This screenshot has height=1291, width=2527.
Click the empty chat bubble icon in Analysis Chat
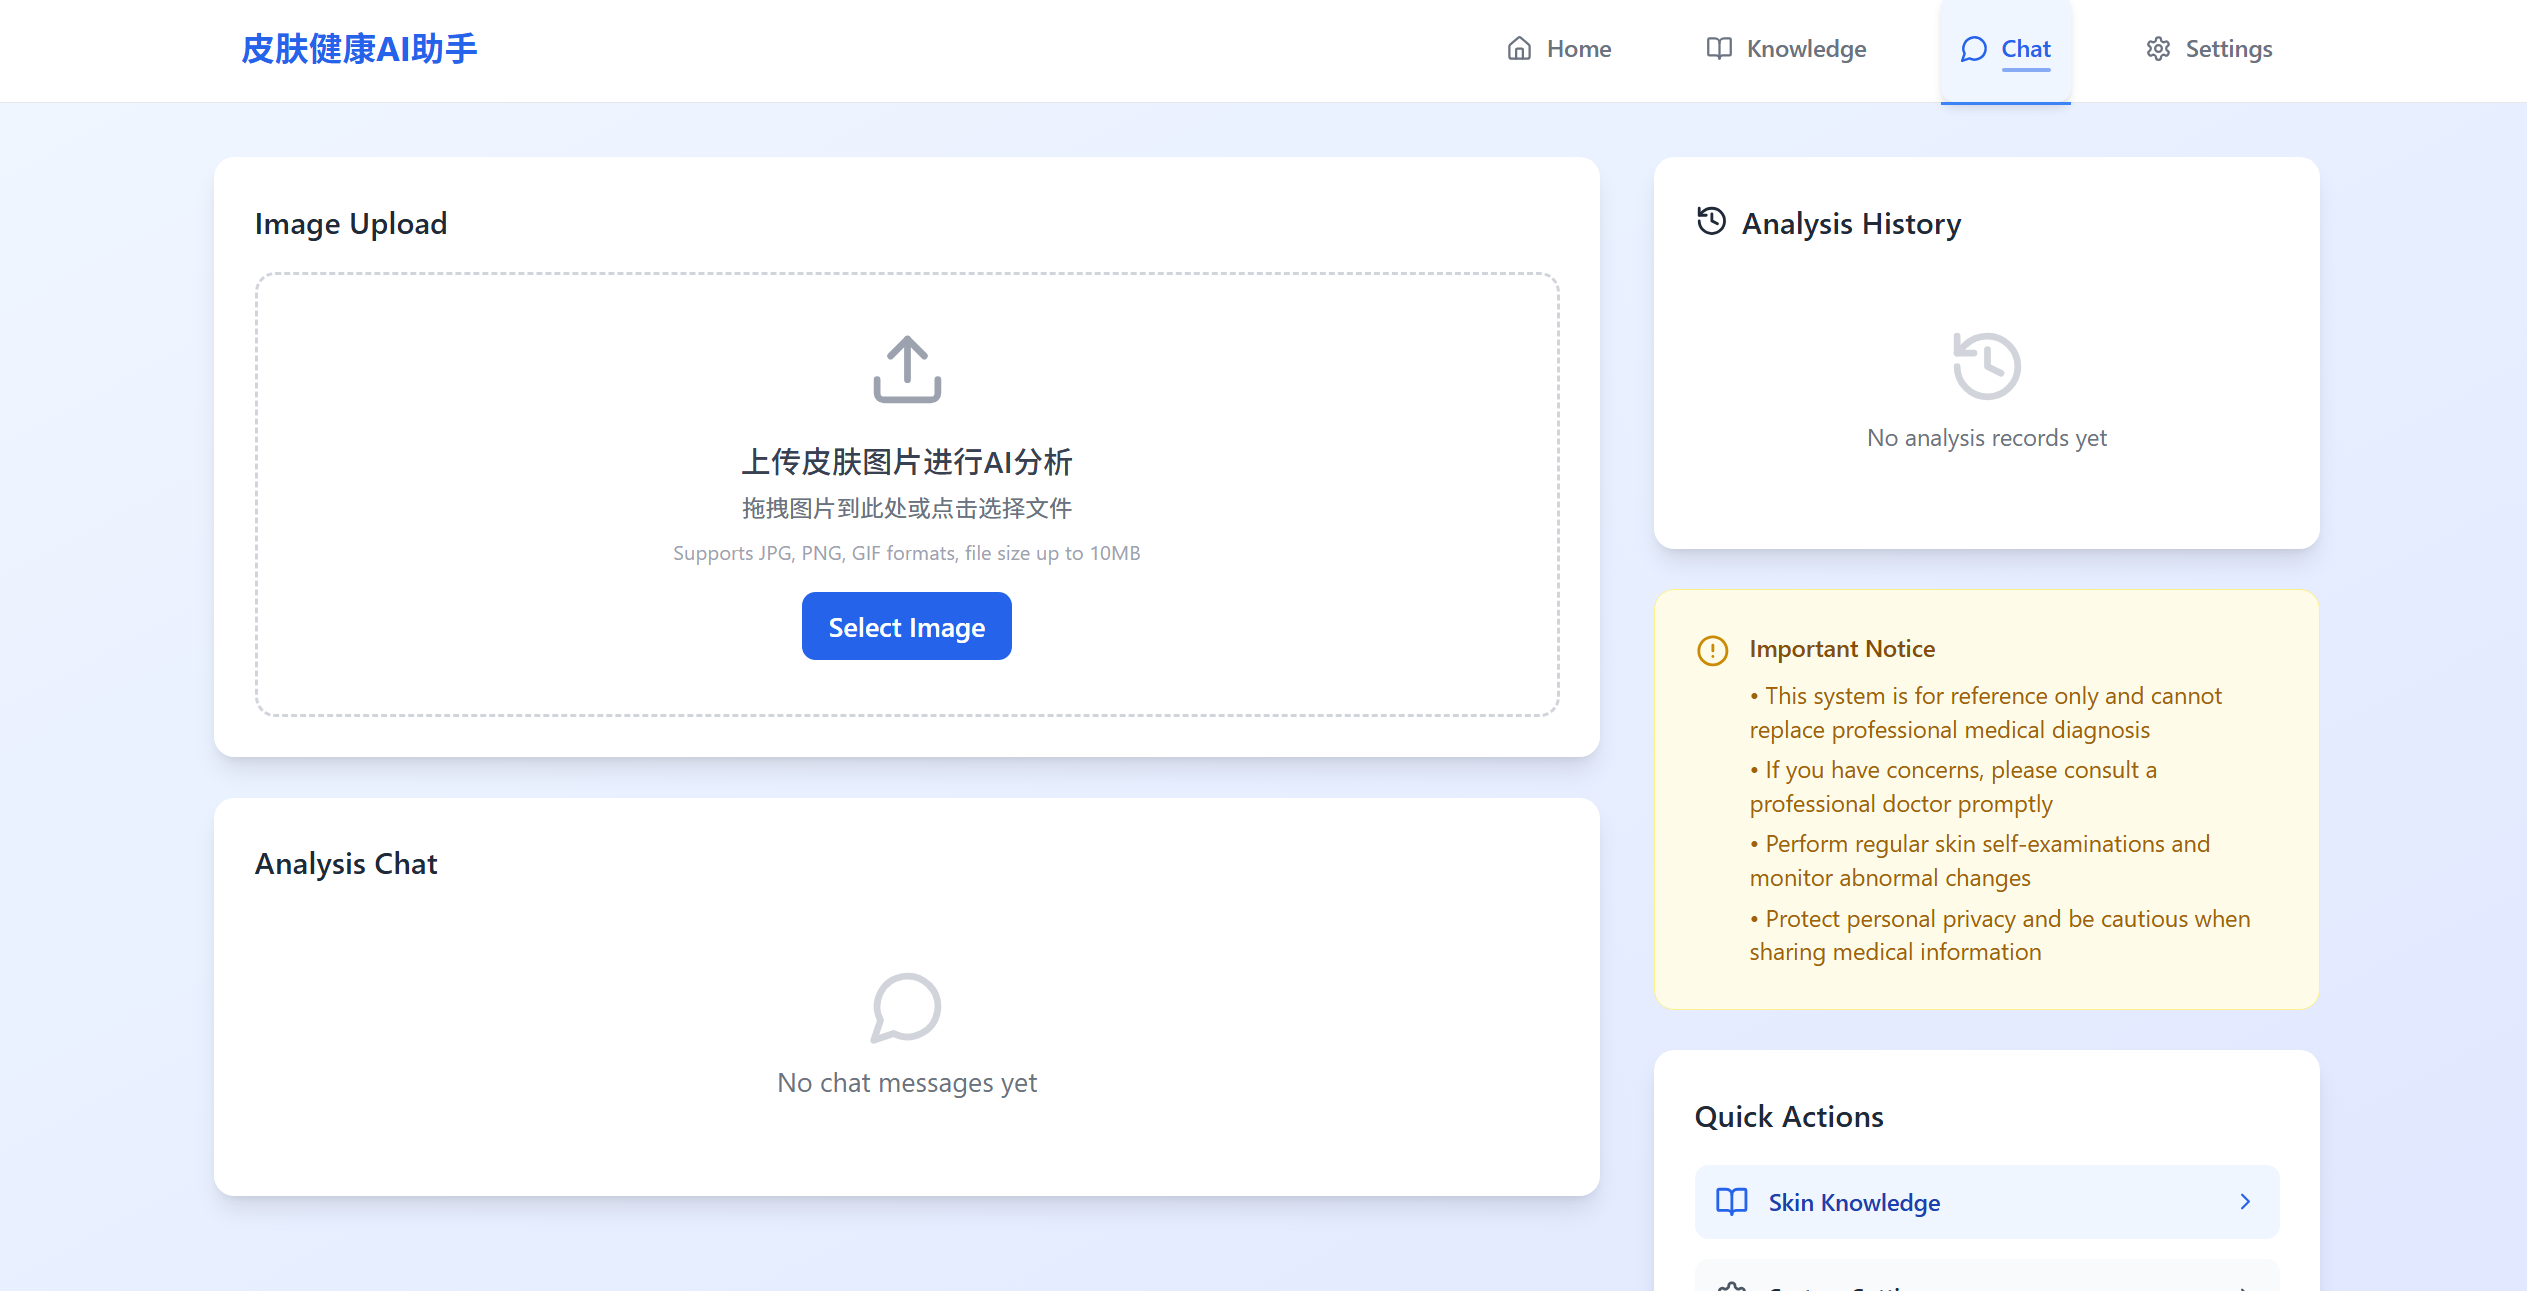pyautogui.click(x=906, y=1007)
